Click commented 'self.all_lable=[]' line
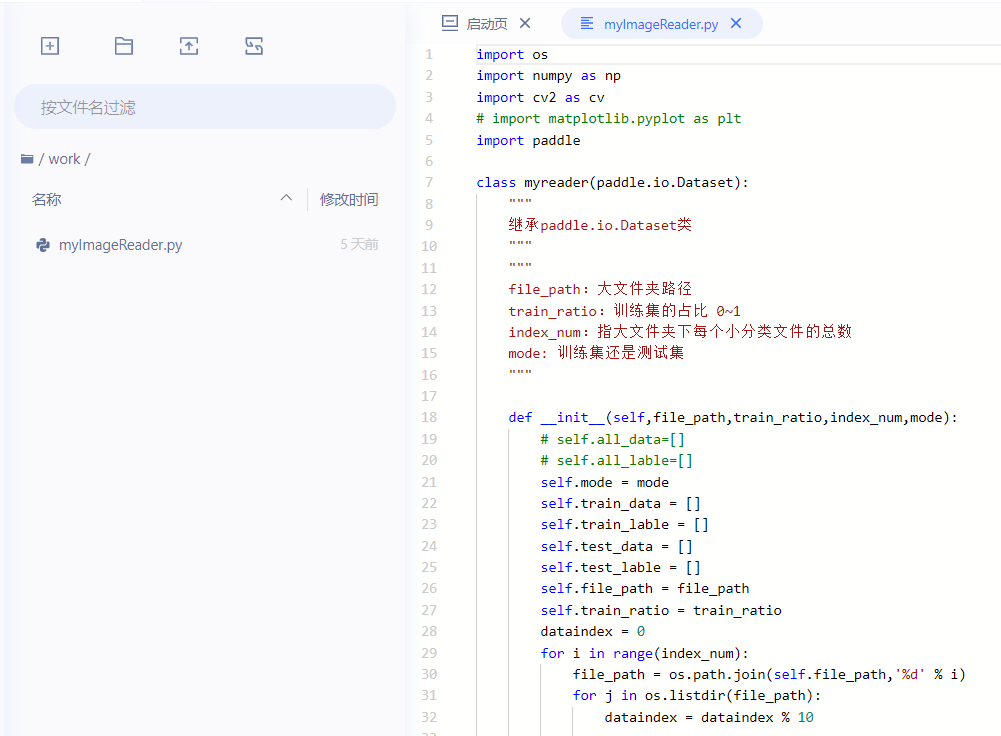 (x=616, y=460)
